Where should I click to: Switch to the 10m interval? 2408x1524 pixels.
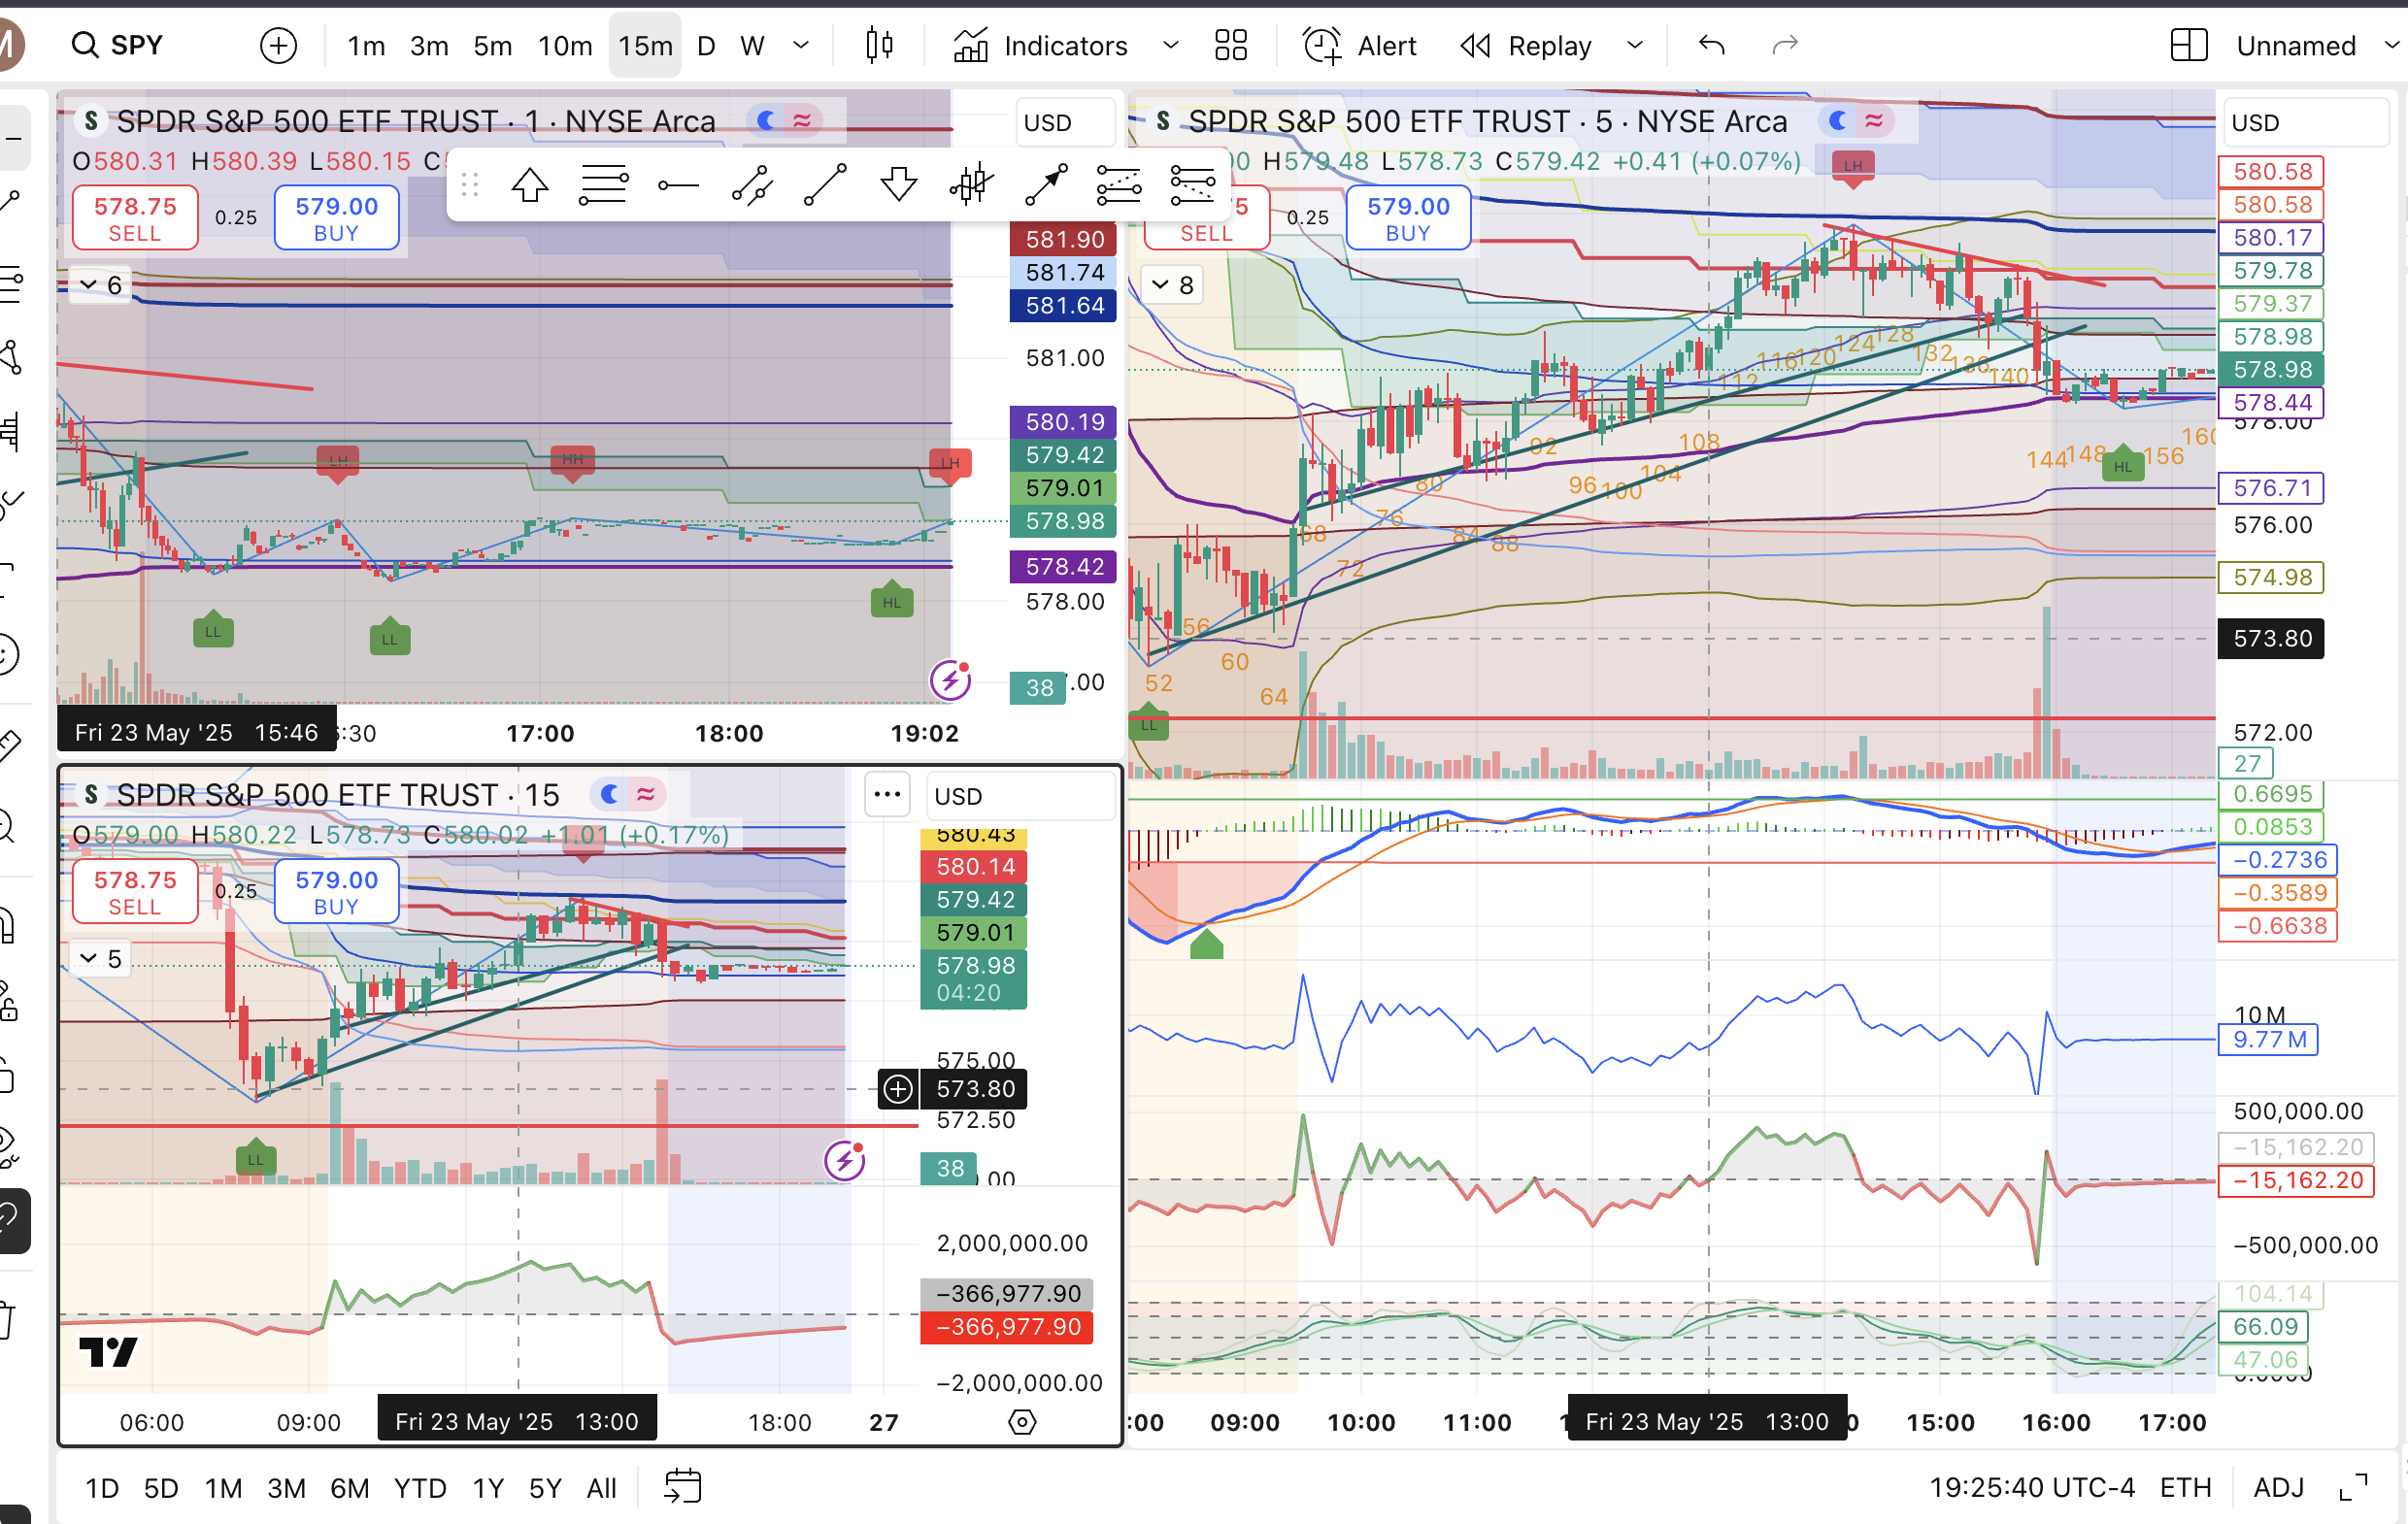pyautogui.click(x=565, y=45)
